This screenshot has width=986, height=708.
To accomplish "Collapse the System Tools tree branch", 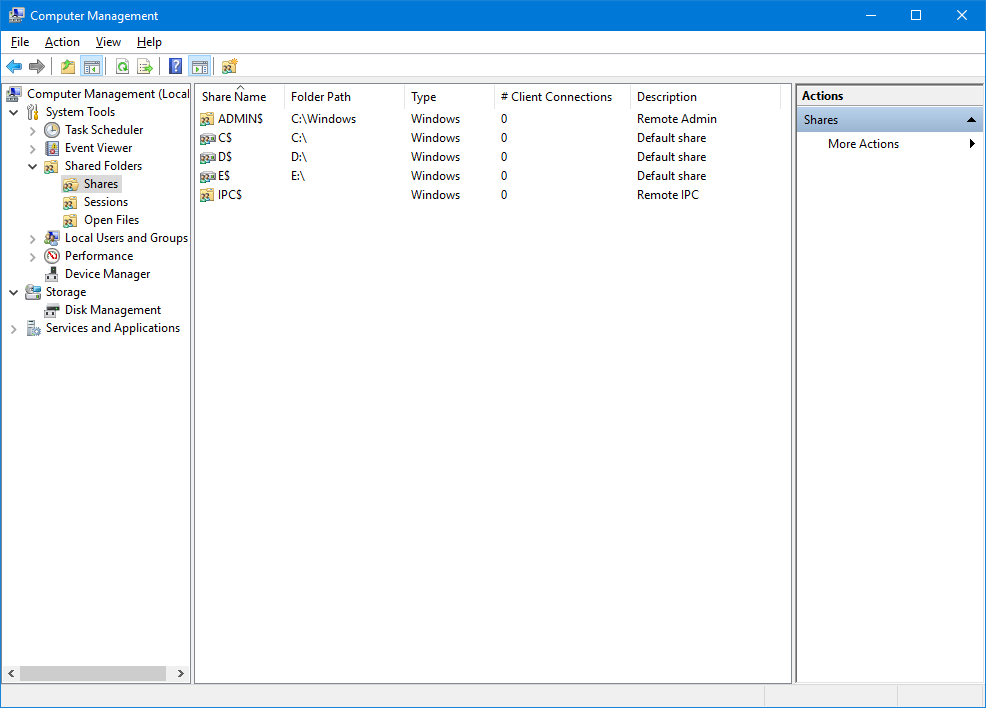I will coord(14,111).
